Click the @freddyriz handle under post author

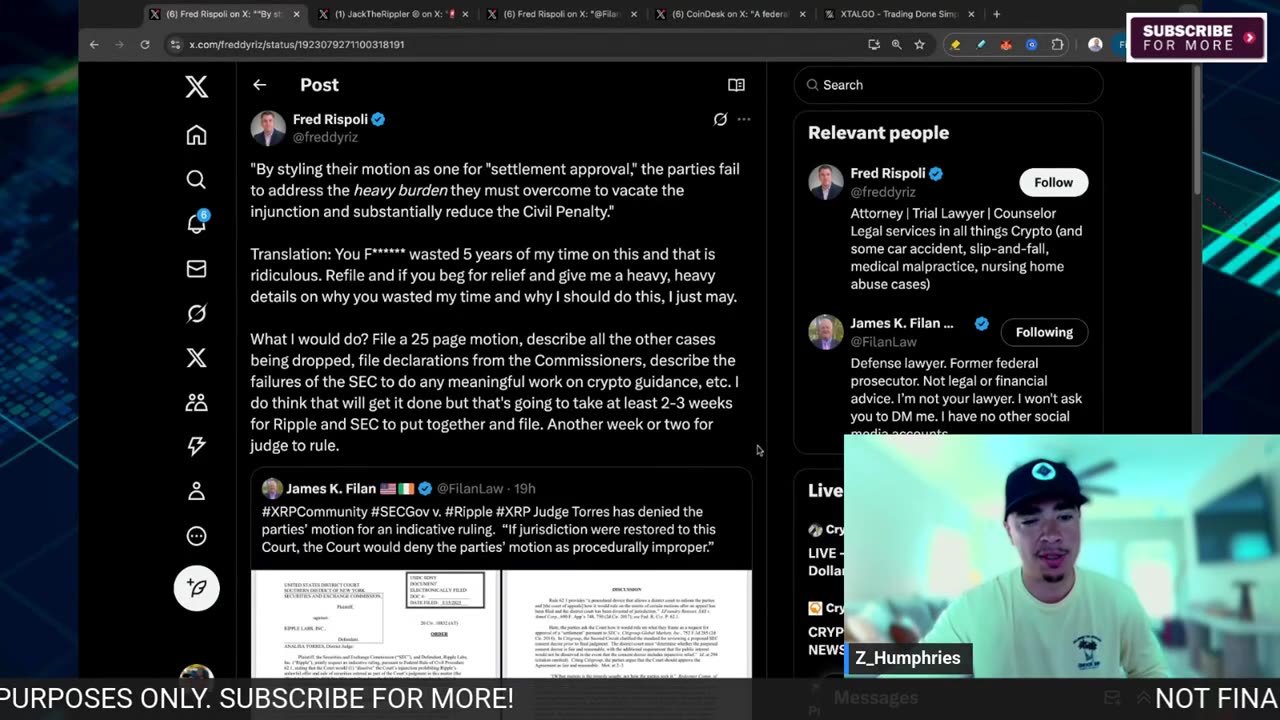(325, 137)
